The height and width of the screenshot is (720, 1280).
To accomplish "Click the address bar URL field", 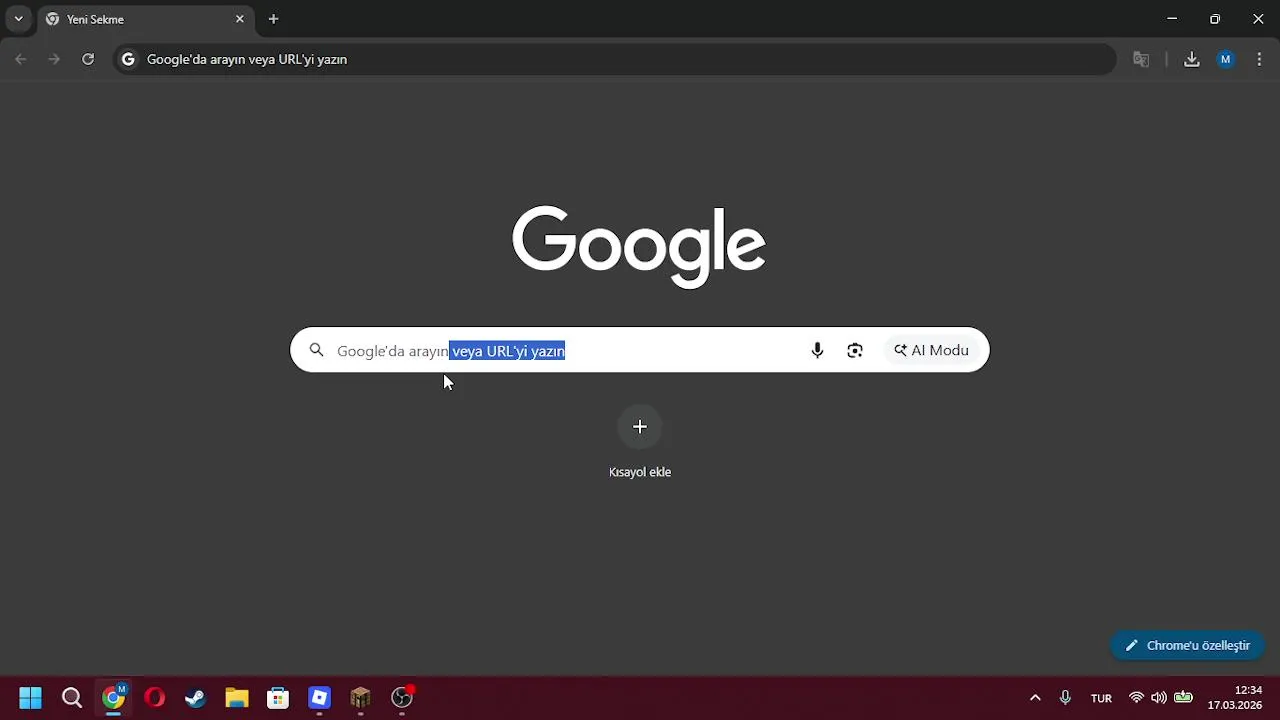I will tap(615, 59).
